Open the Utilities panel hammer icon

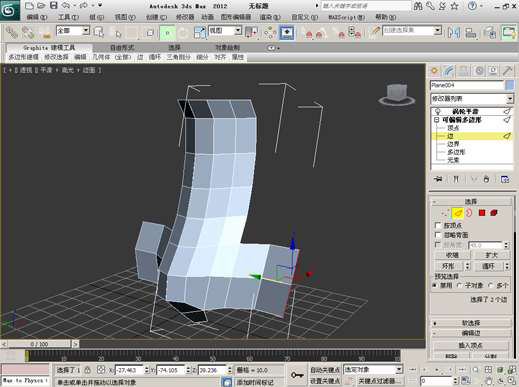(508, 70)
